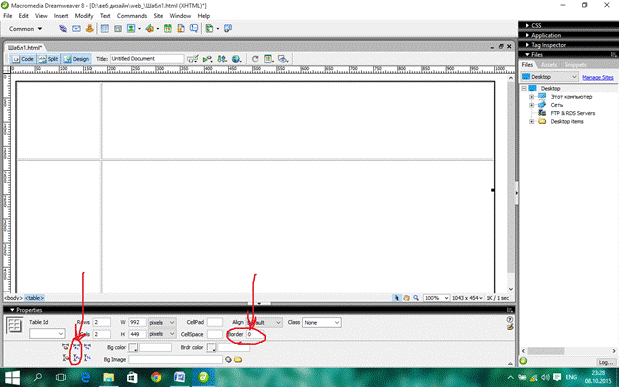The height and width of the screenshot is (387, 619).
Task: Select the table tag in tag selector
Action: (34, 298)
